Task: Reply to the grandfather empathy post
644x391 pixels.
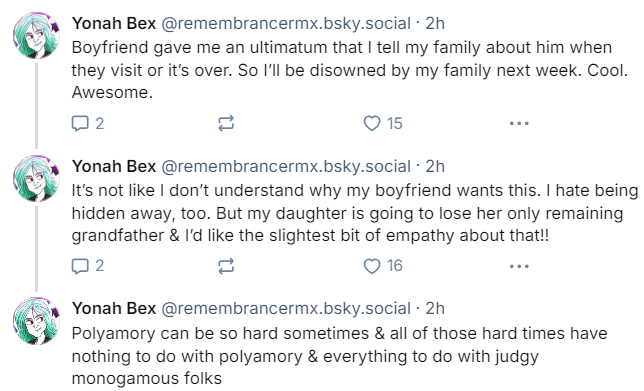Action: [88, 266]
